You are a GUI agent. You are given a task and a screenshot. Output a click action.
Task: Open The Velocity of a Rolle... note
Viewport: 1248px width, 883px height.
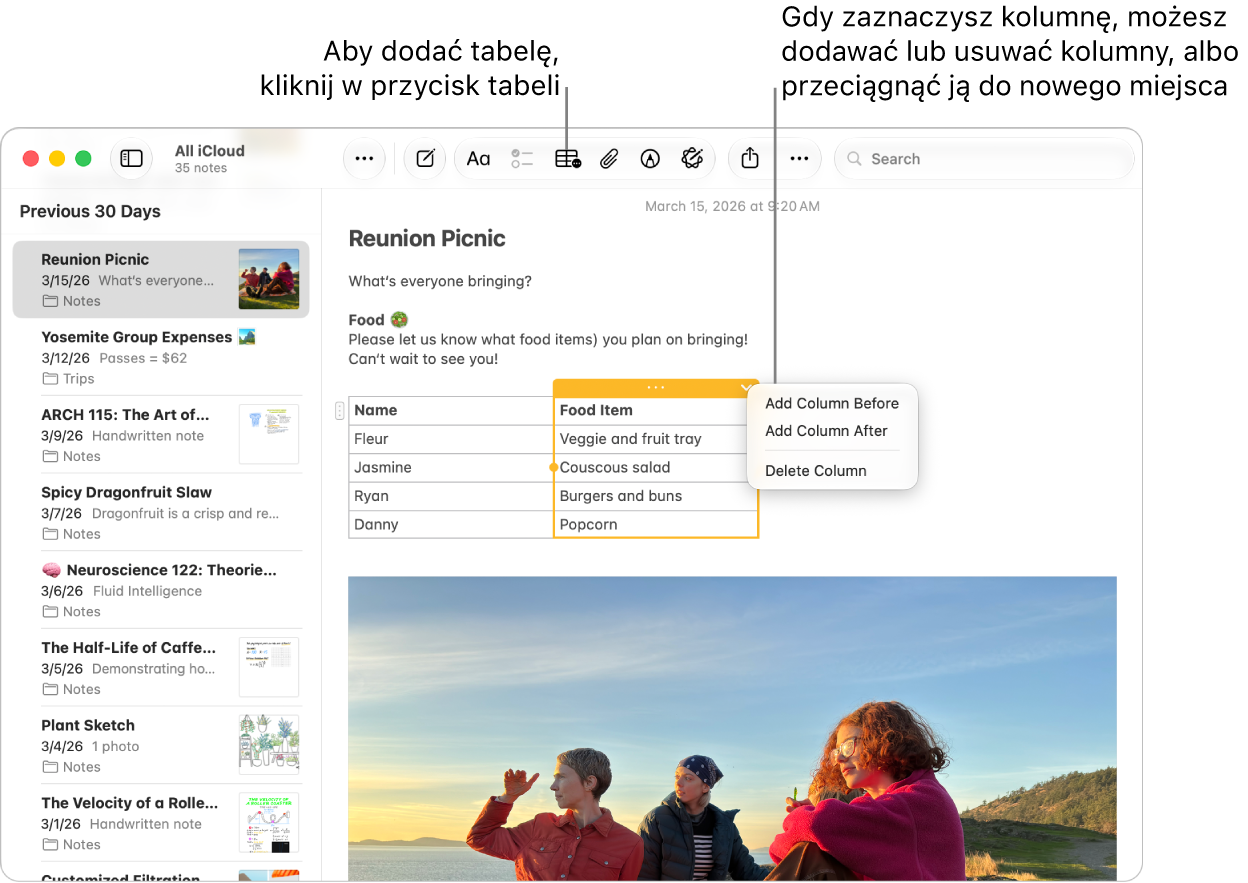click(161, 823)
